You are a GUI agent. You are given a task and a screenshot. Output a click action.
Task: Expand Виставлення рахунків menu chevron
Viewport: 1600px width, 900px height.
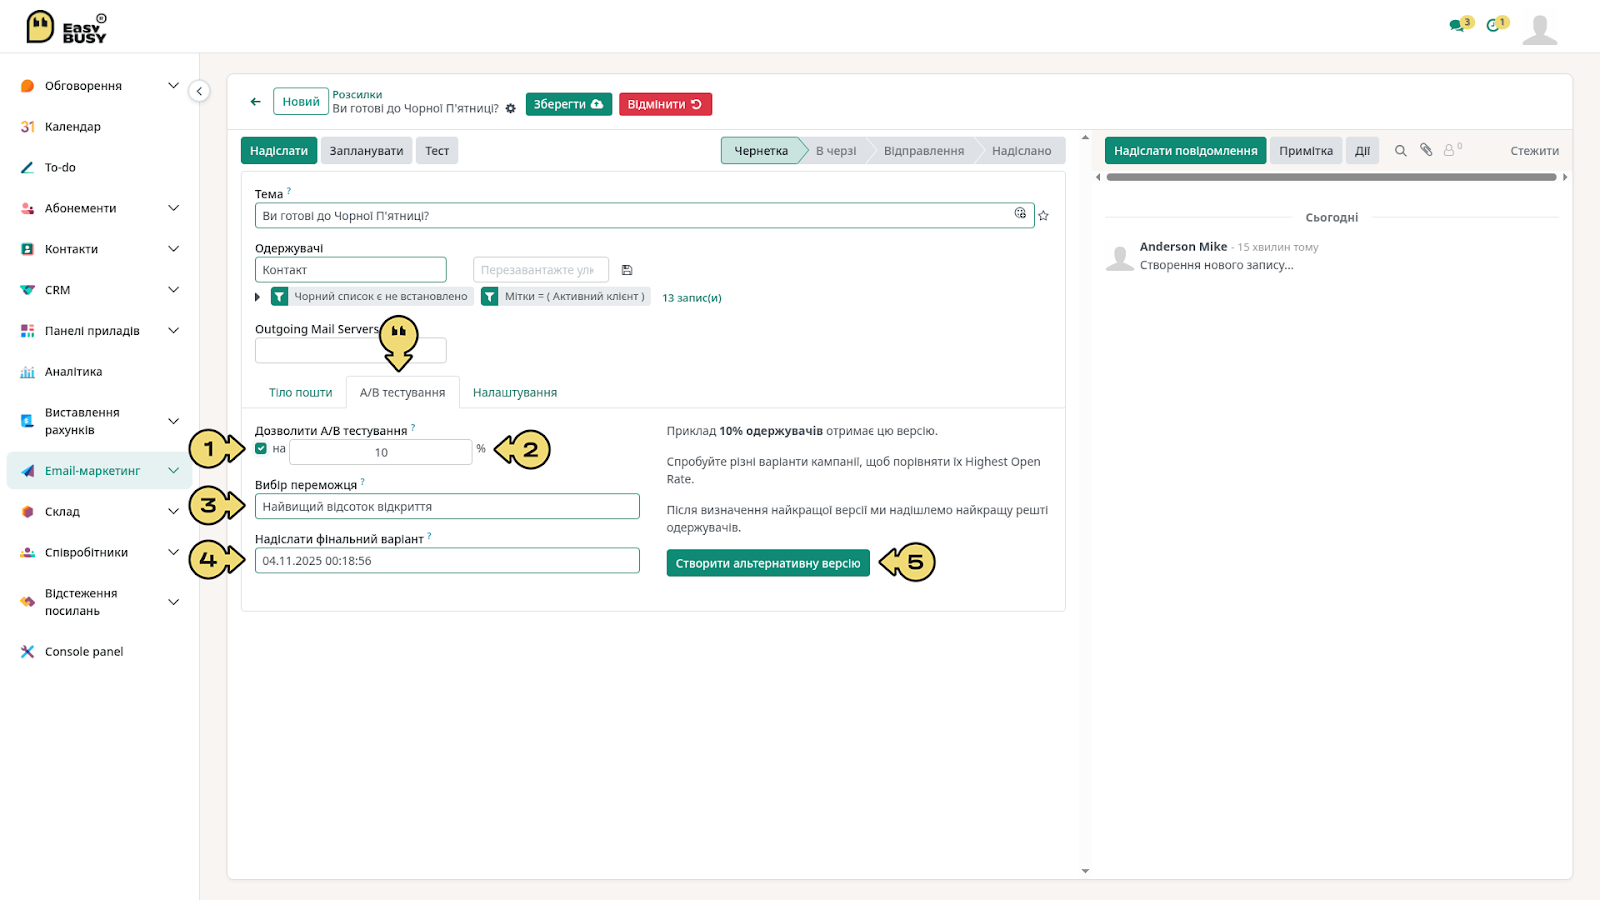[x=173, y=421]
